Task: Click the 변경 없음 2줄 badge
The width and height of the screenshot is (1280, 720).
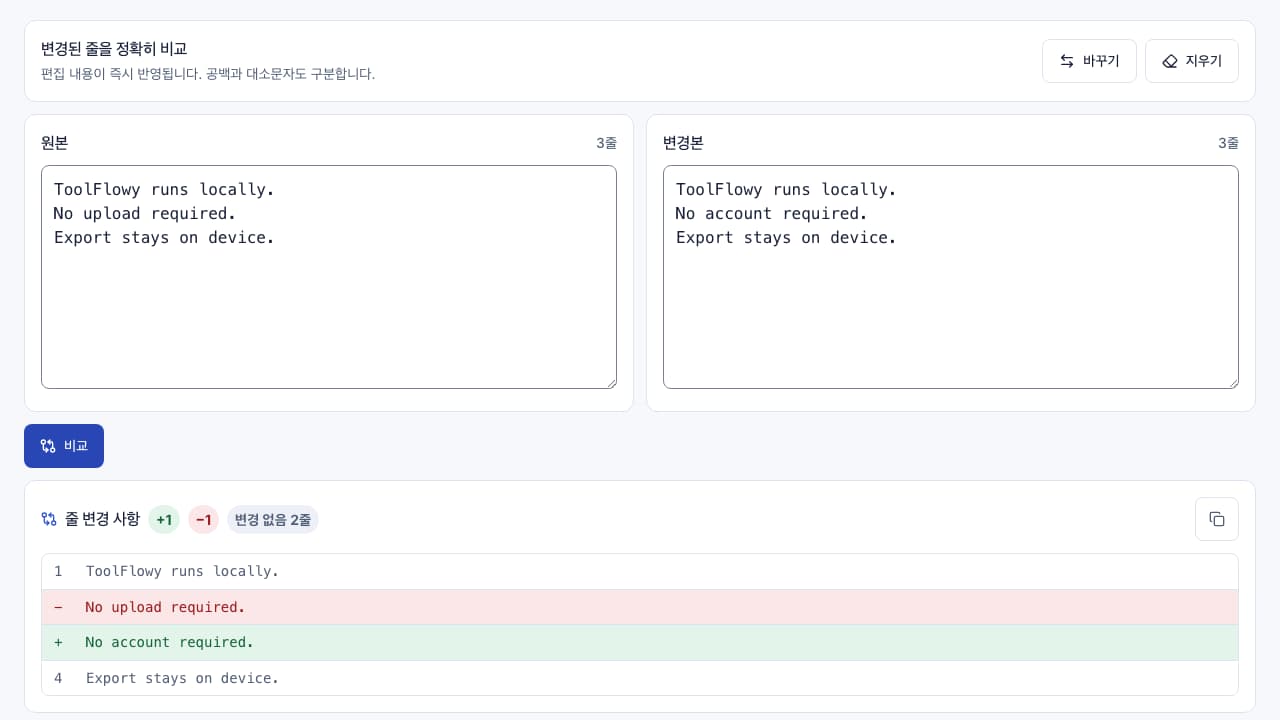Action: 273,519
